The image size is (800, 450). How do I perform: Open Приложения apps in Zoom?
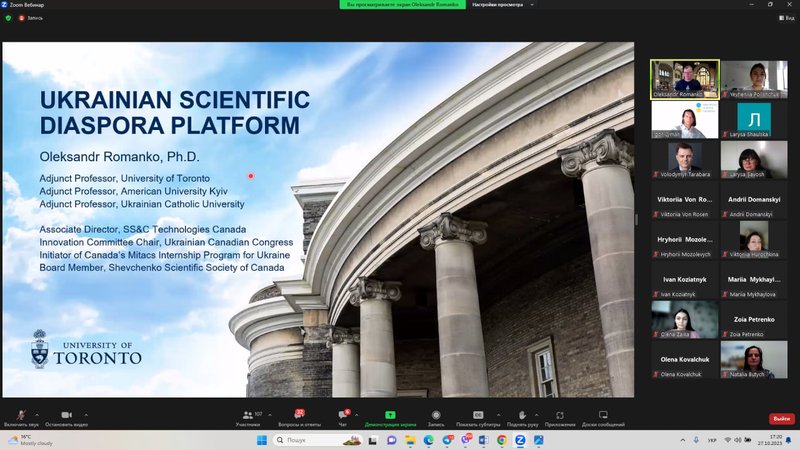click(x=560, y=418)
